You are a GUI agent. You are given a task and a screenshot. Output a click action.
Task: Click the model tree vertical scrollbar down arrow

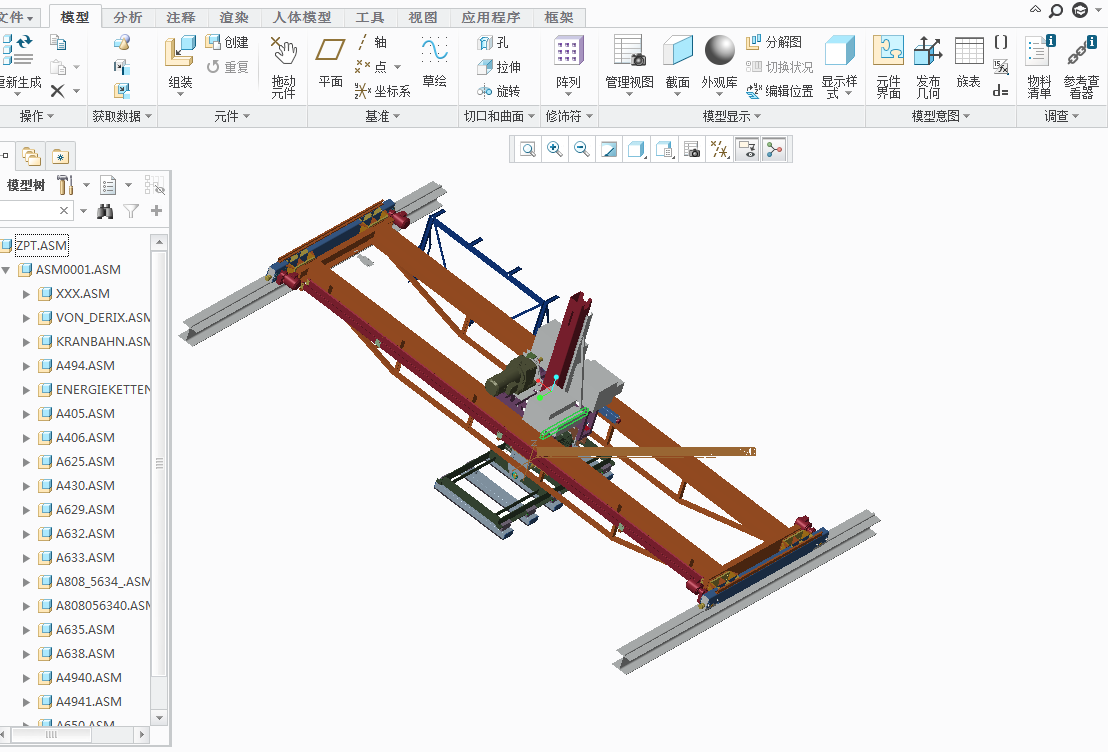point(159,718)
